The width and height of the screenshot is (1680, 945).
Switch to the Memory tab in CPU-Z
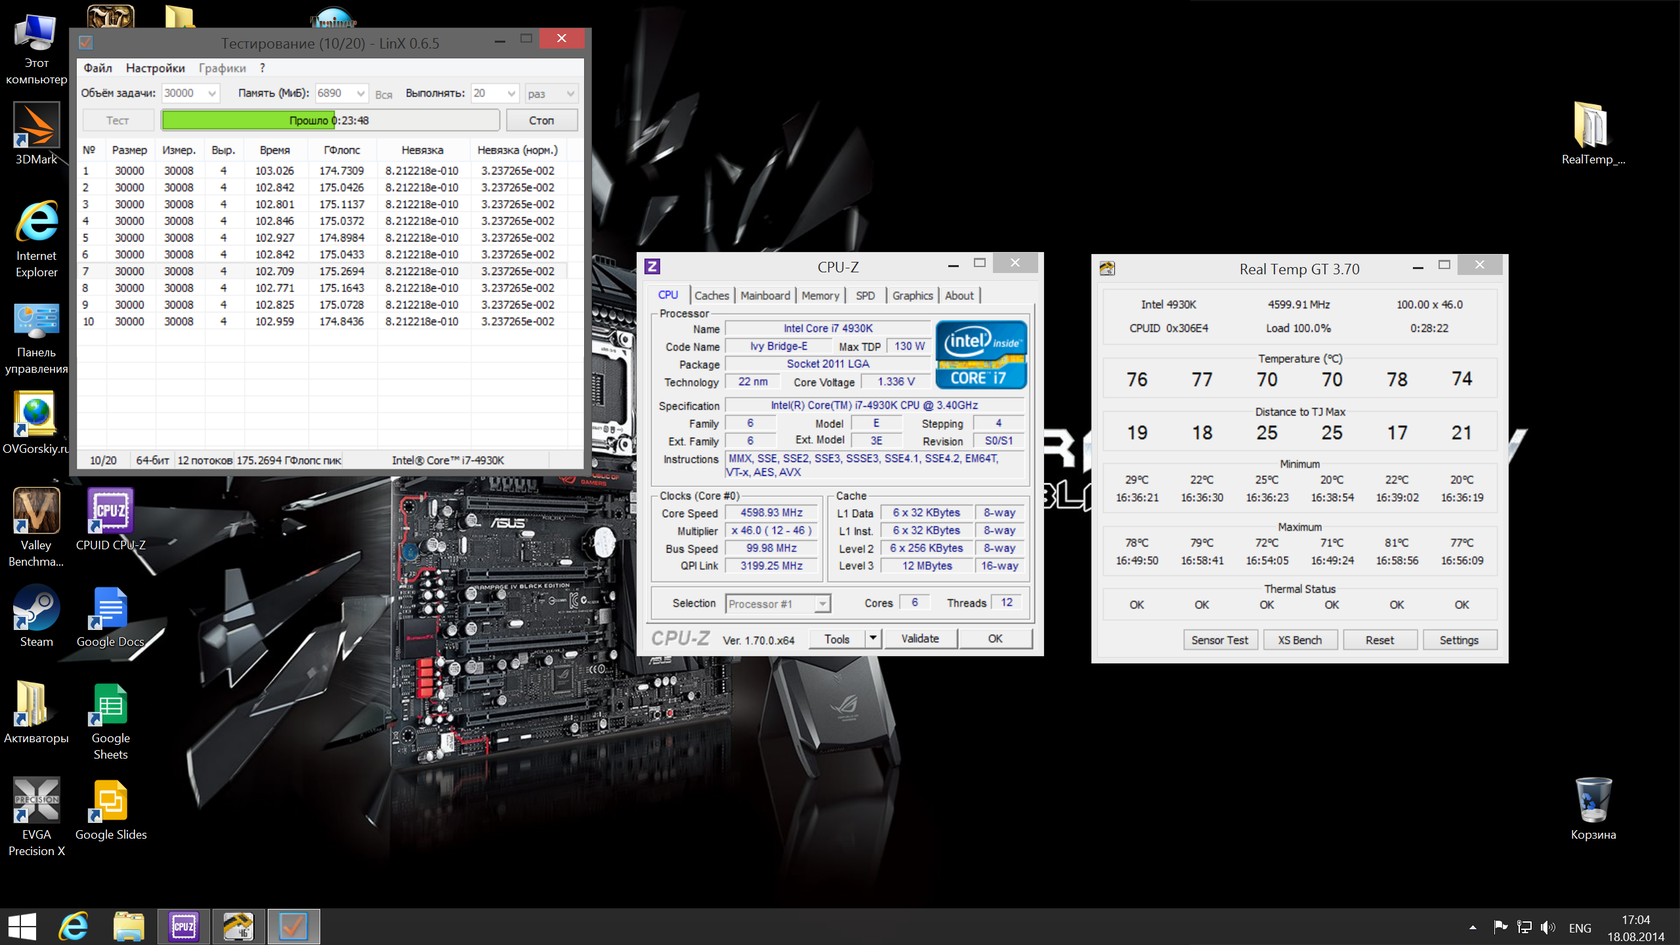[820, 295]
